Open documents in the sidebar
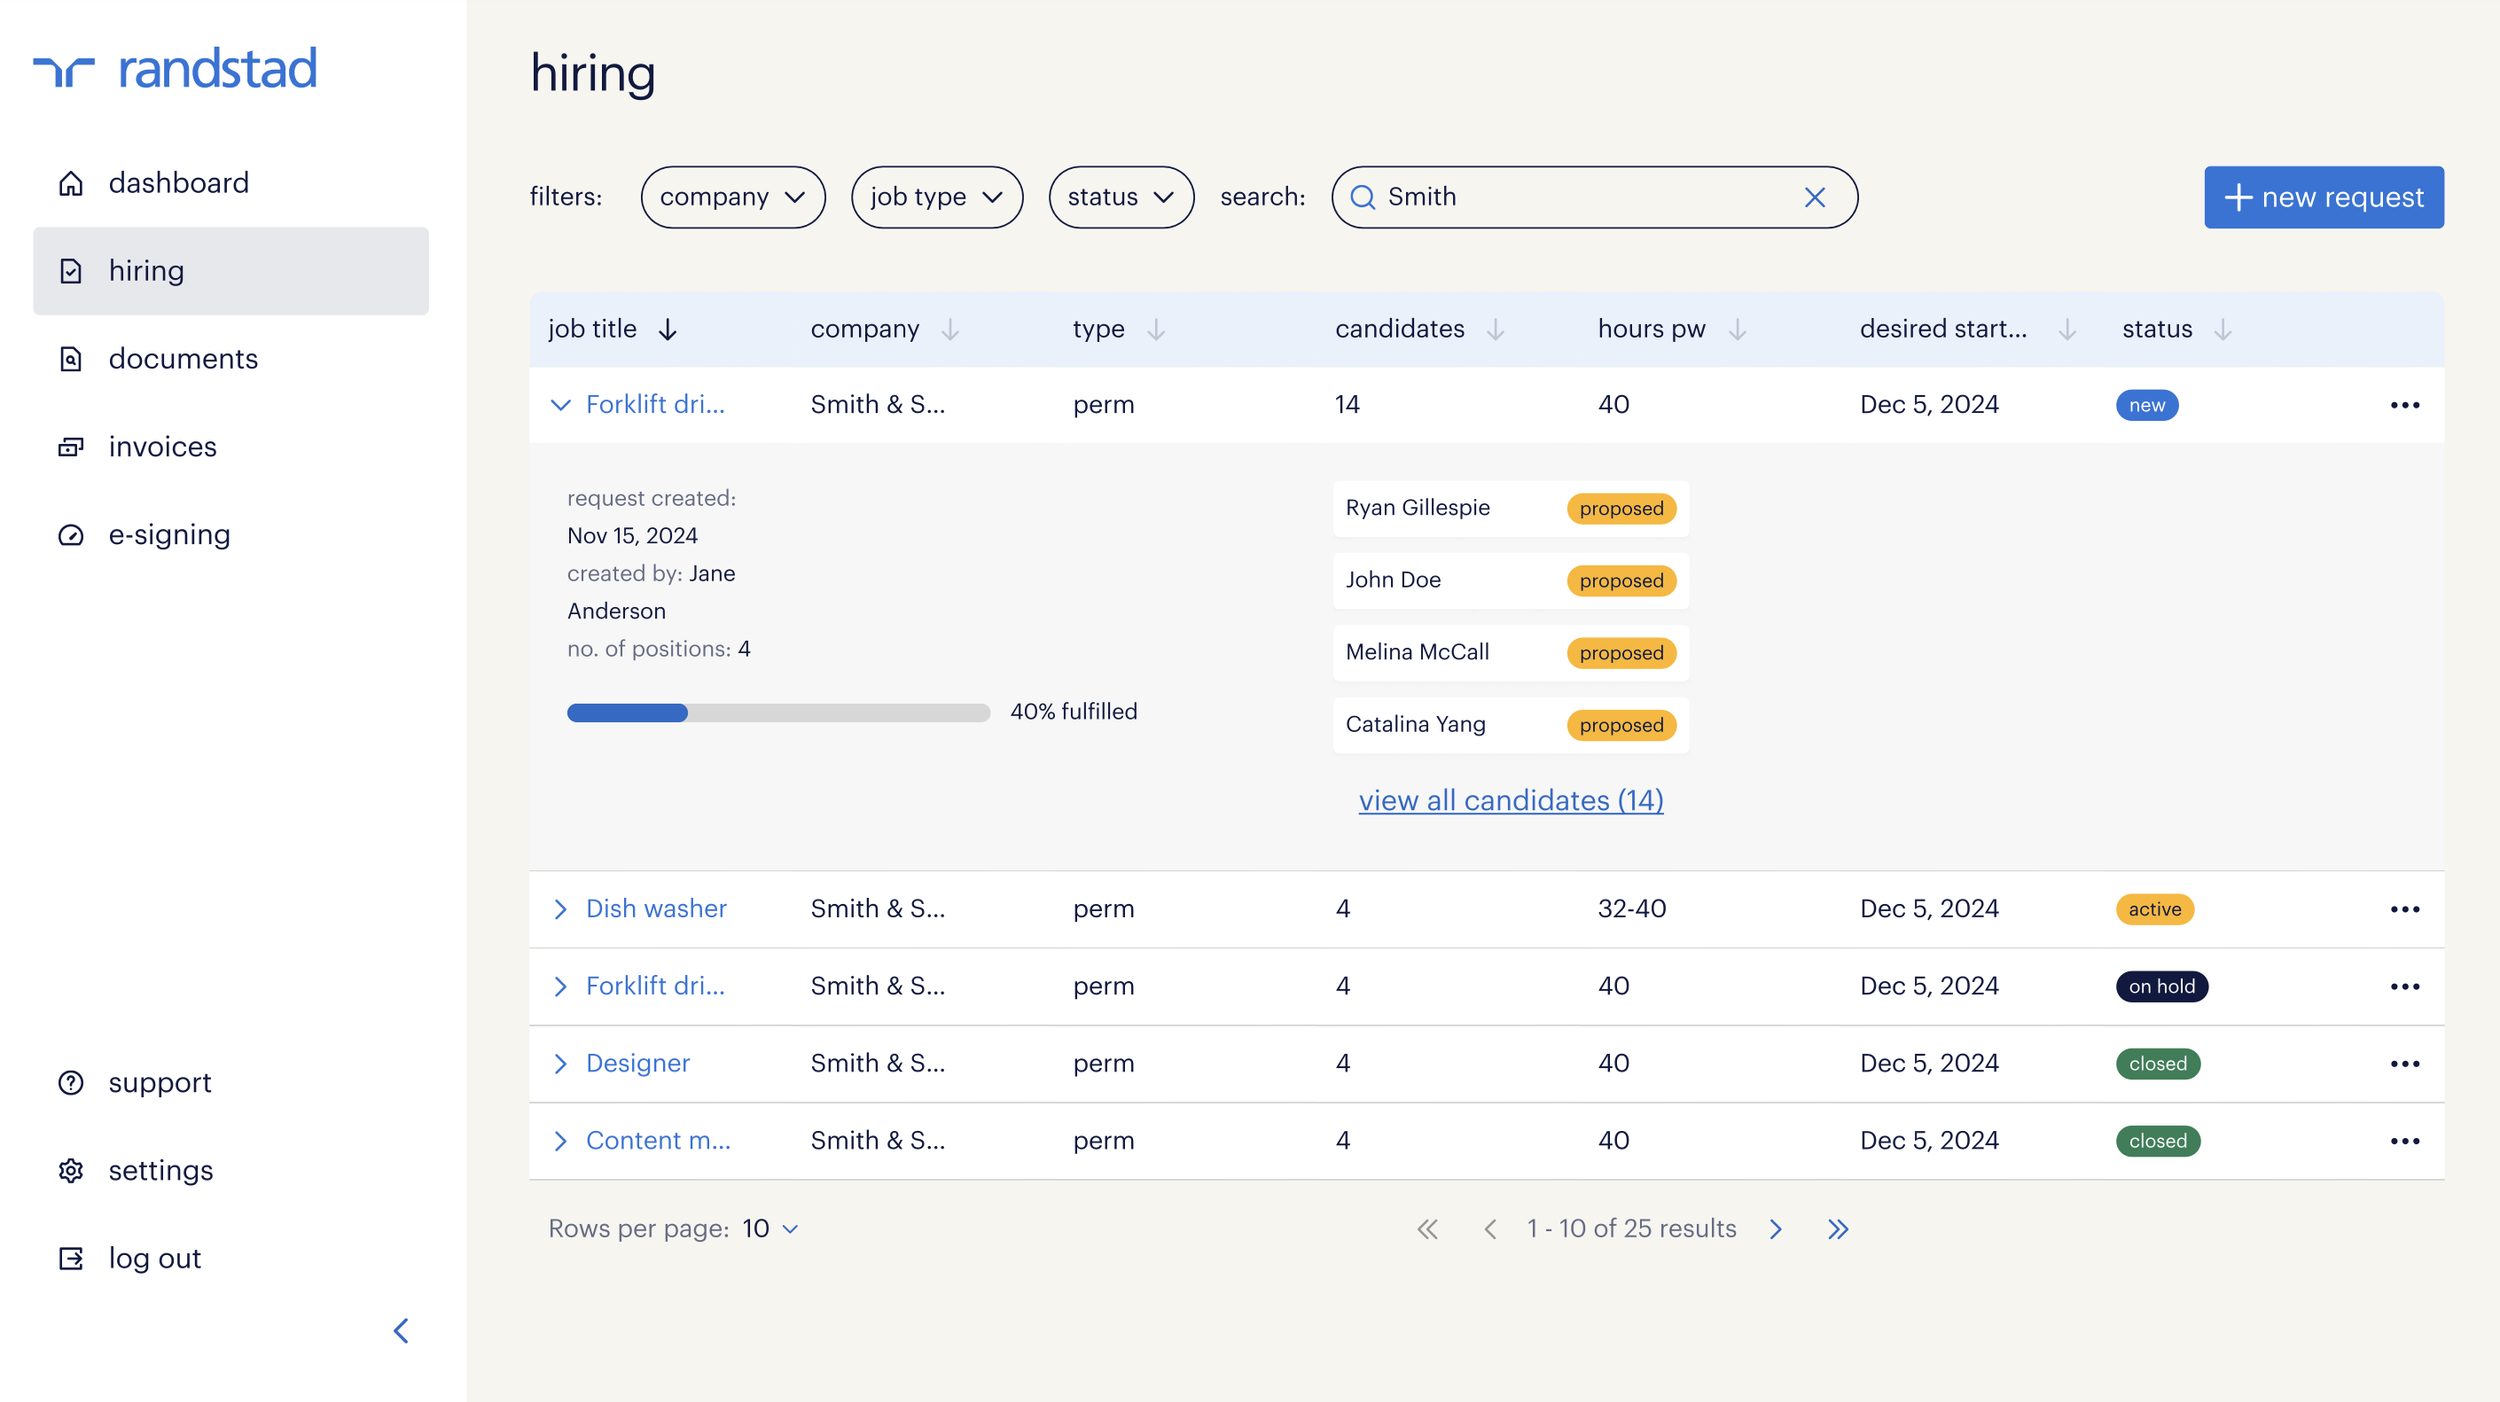 point(183,359)
